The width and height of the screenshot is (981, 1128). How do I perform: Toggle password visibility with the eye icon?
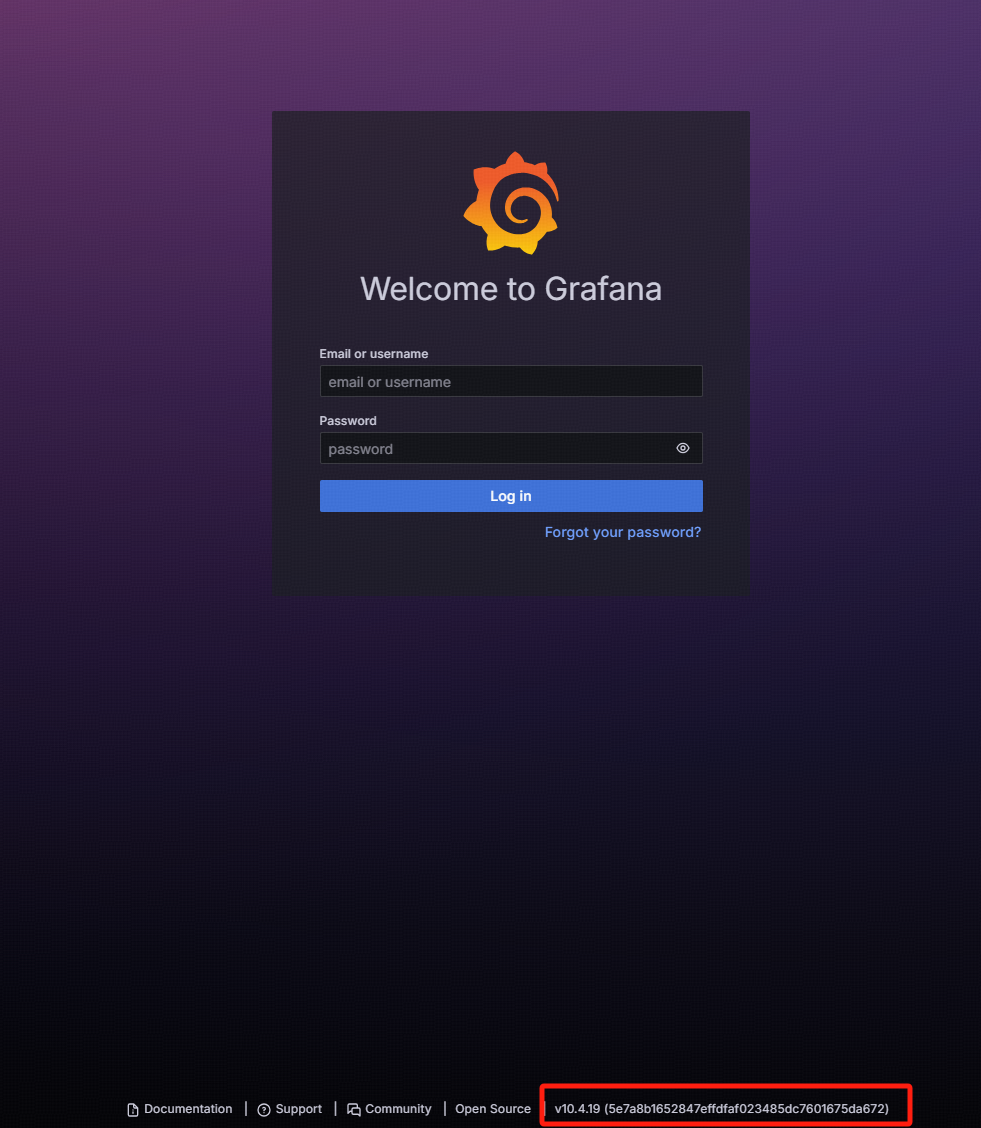(683, 448)
